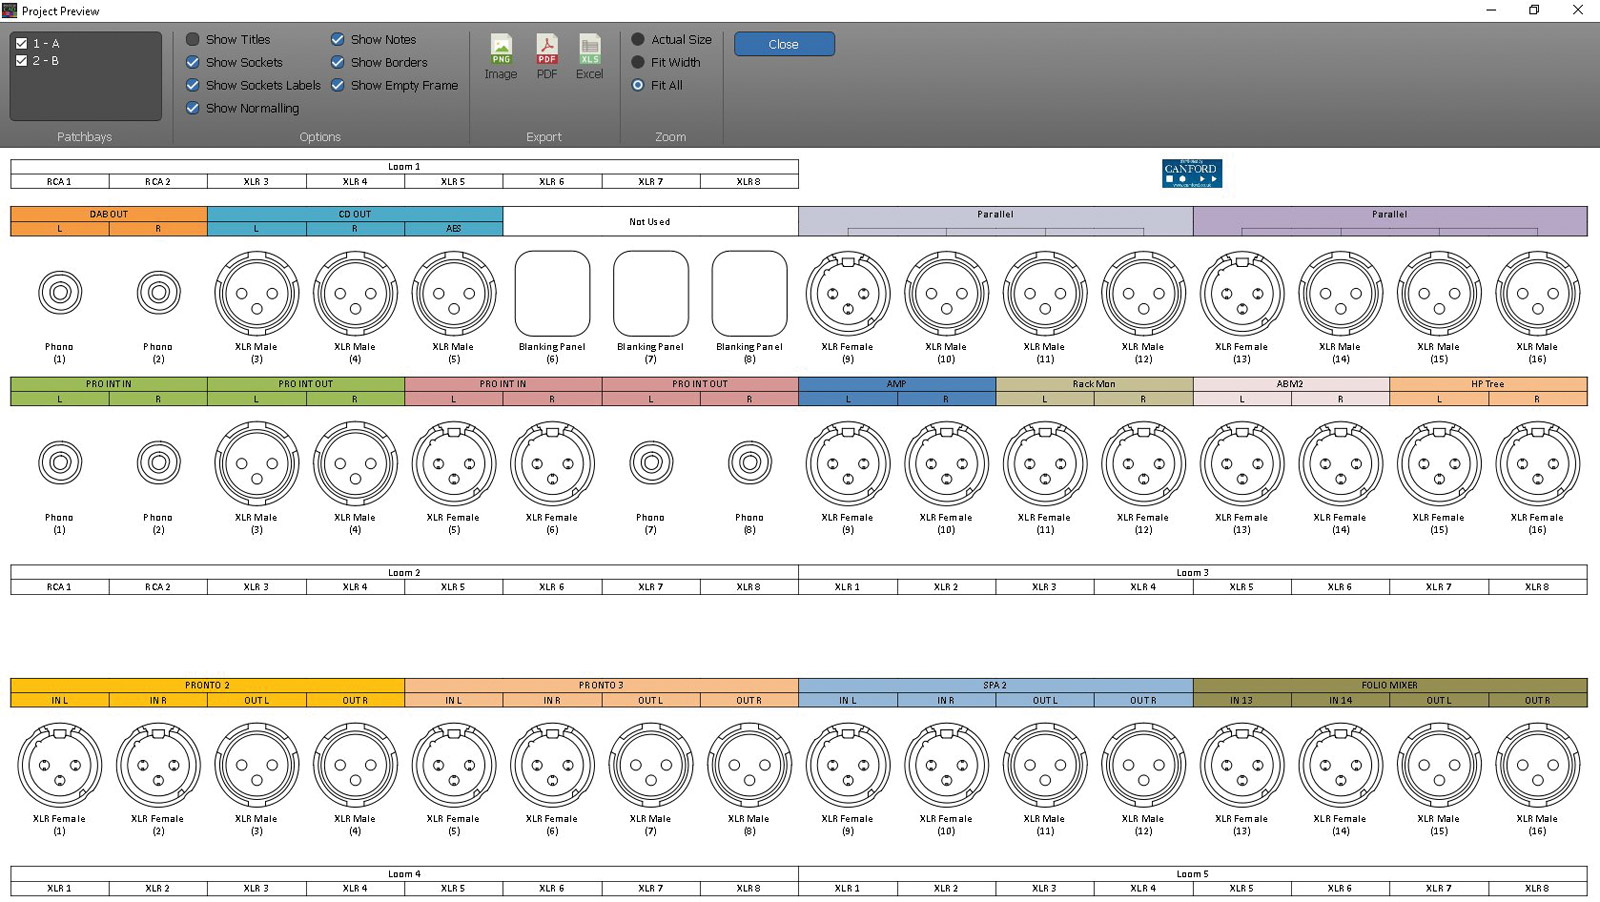The height and width of the screenshot is (902, 1600).
Task: Disable the Show Normalling option
Action: click(193, 109)
